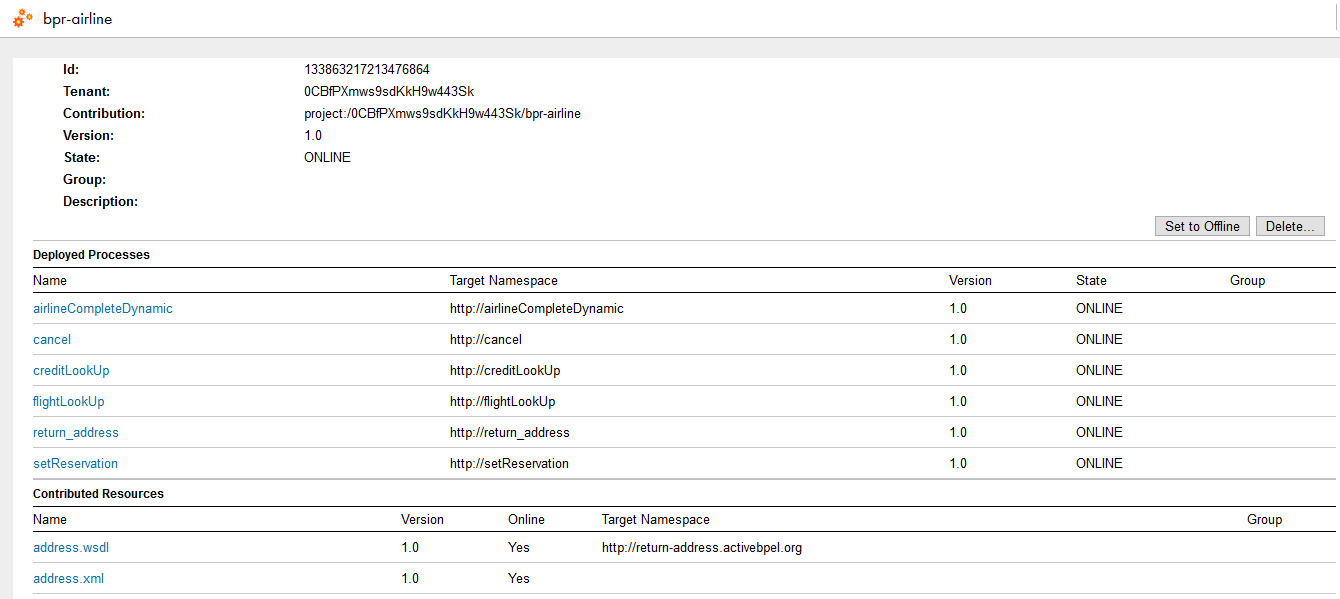Click the http://cancel namespace cell
1340x599 pixels.
486,340
